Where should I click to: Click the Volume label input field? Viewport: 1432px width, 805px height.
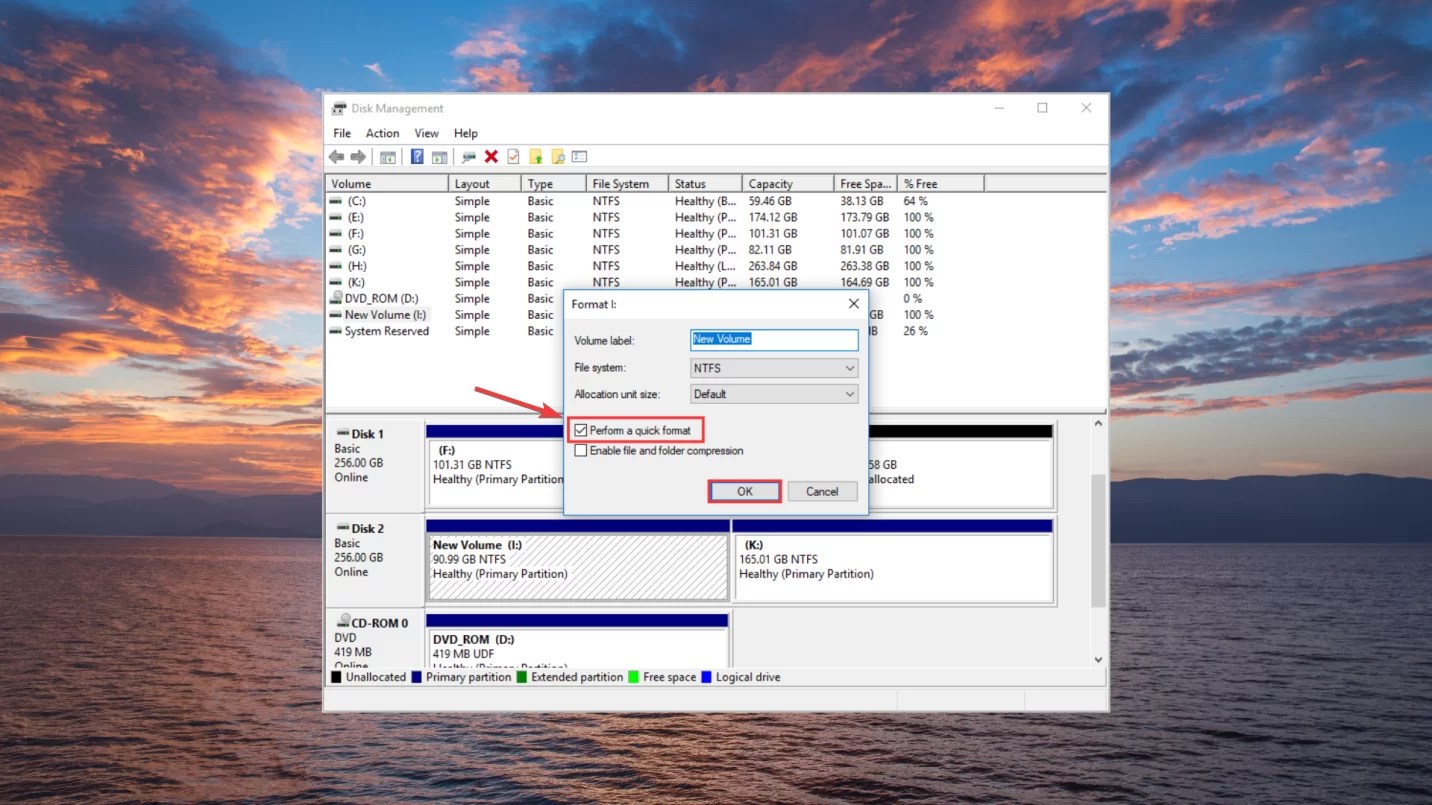click(773, 340)
